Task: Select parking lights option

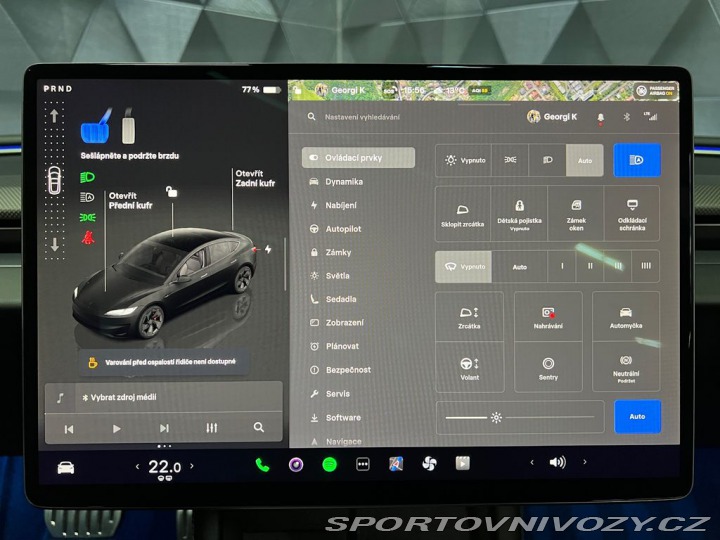Action: pyautogui.click(x=510, y=160)
